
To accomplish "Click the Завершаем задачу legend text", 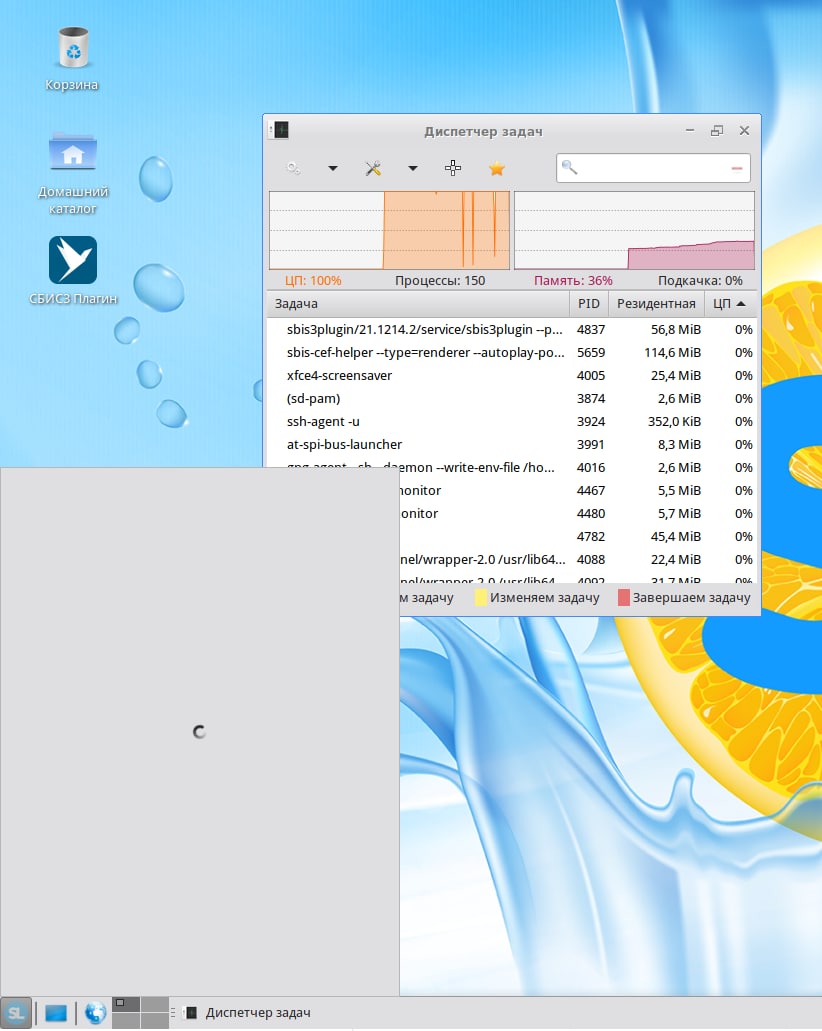I will tap(691, 598).
